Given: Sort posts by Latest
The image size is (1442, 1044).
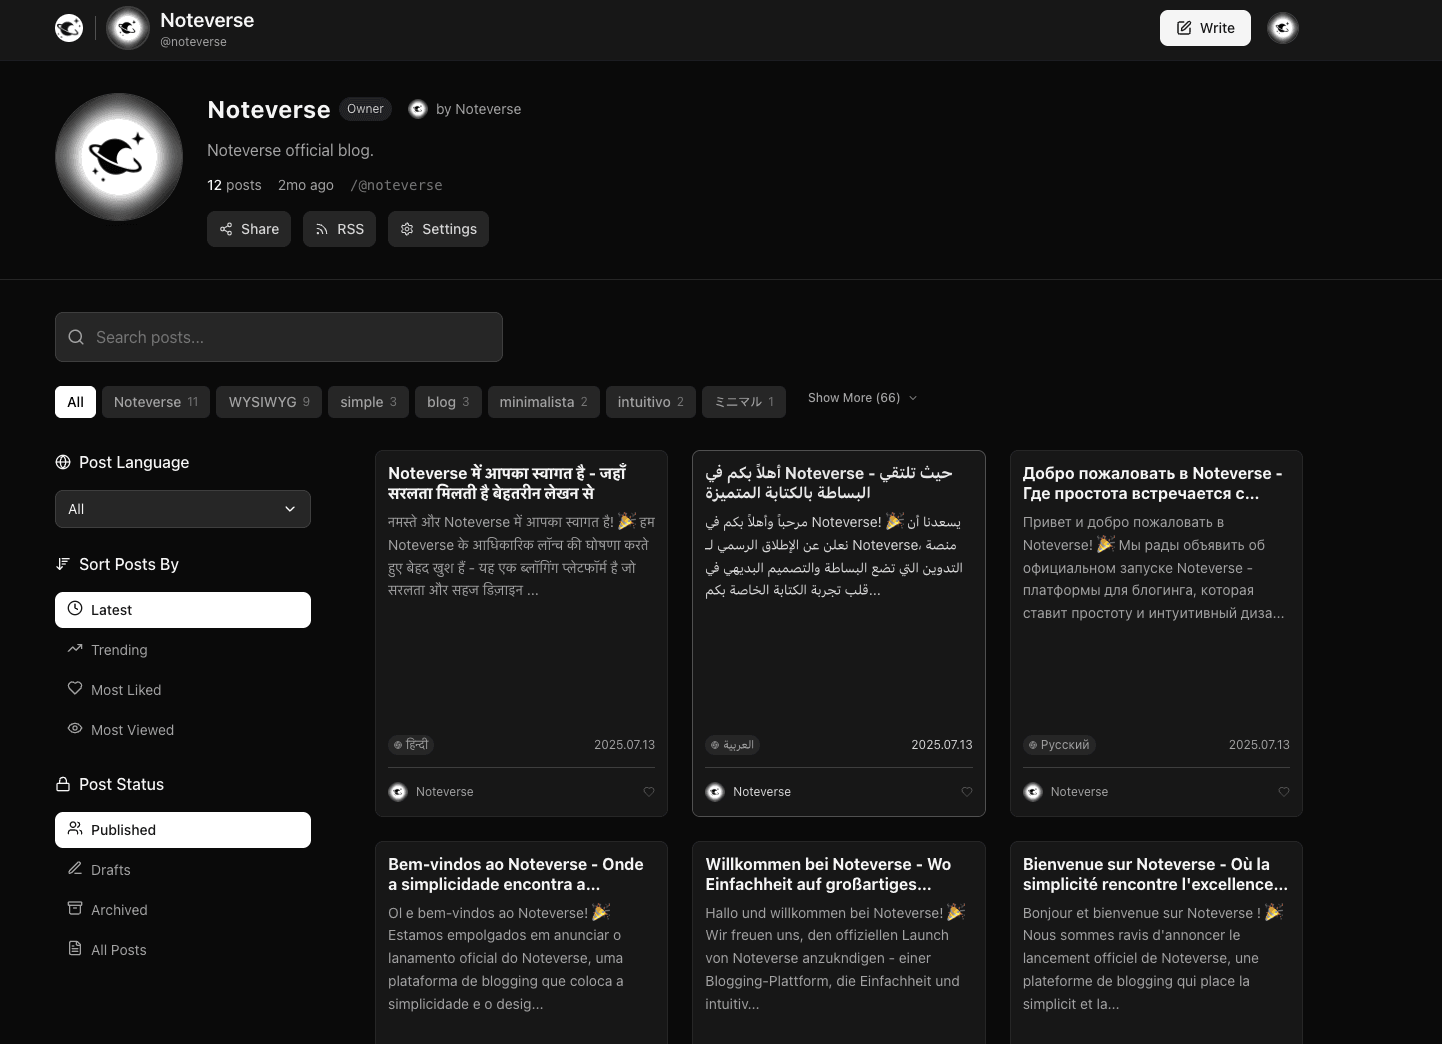Looking at the screenshot, I should tap(183, 610).
